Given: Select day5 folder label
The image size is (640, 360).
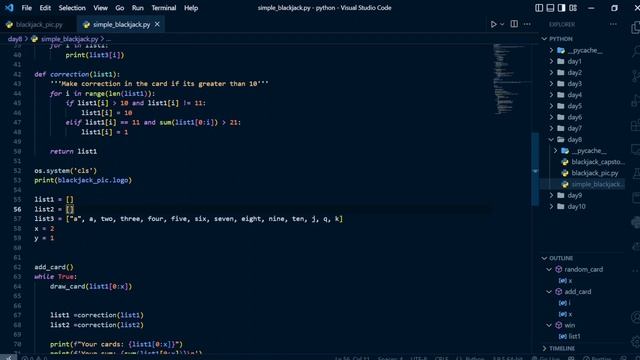Looking at the screenshot, I should coord(574,106).
